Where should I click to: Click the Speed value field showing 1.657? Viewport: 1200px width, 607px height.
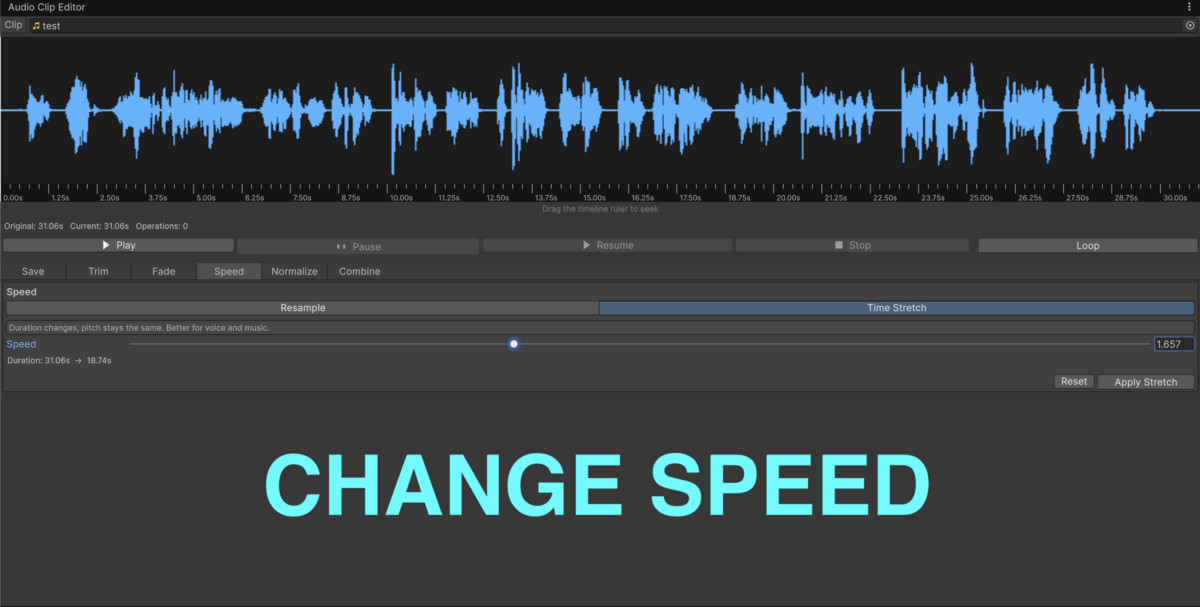point(1174,344)
